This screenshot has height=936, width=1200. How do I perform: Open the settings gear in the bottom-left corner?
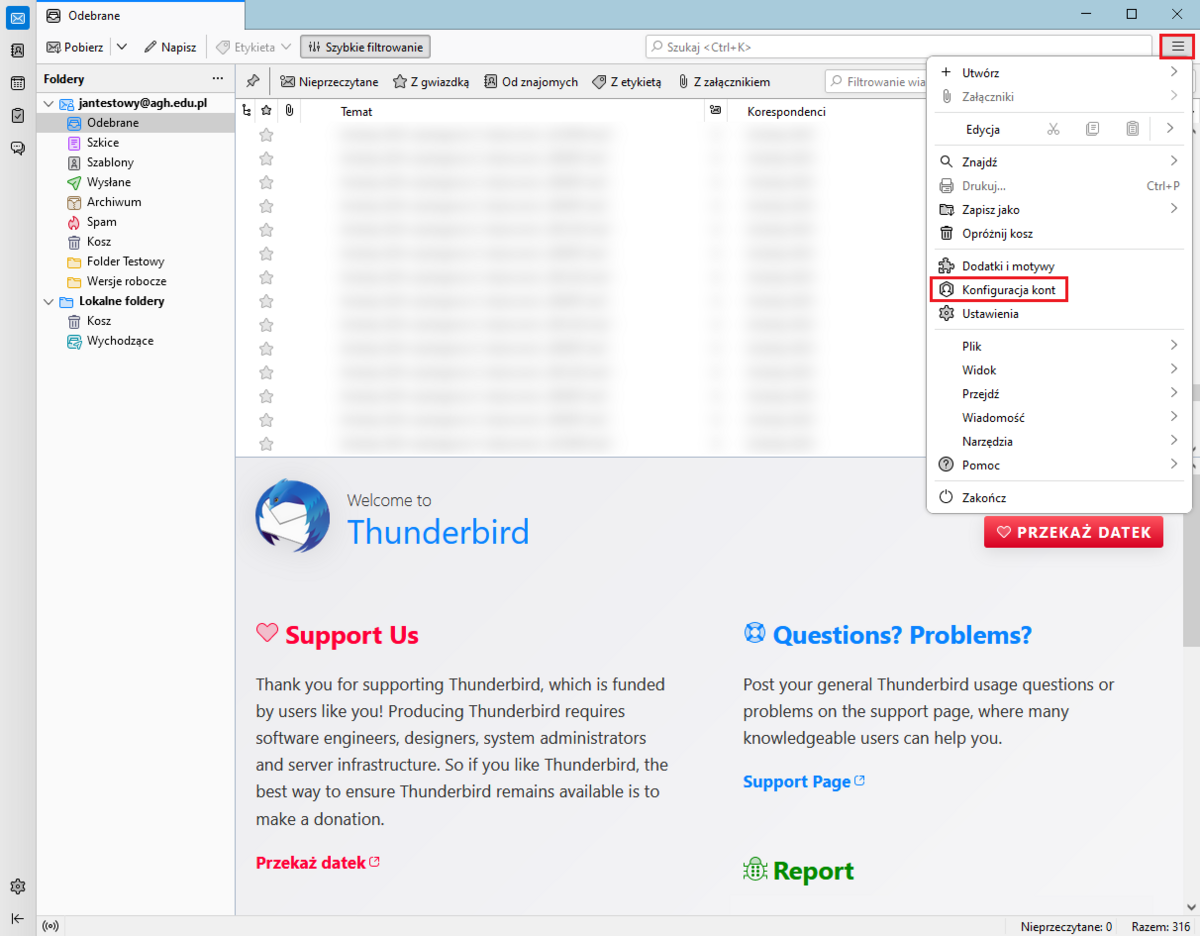tap(17, 886)
